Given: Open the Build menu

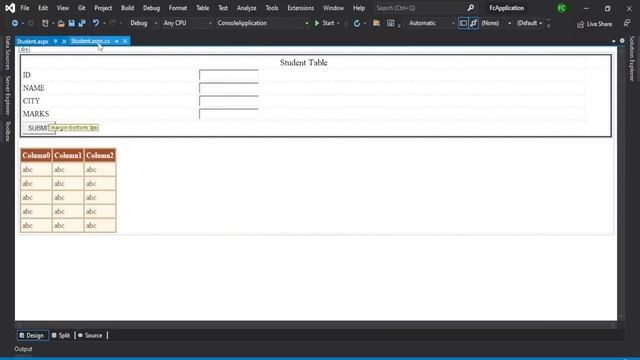Looking at the screenshot, I should 127,8.
